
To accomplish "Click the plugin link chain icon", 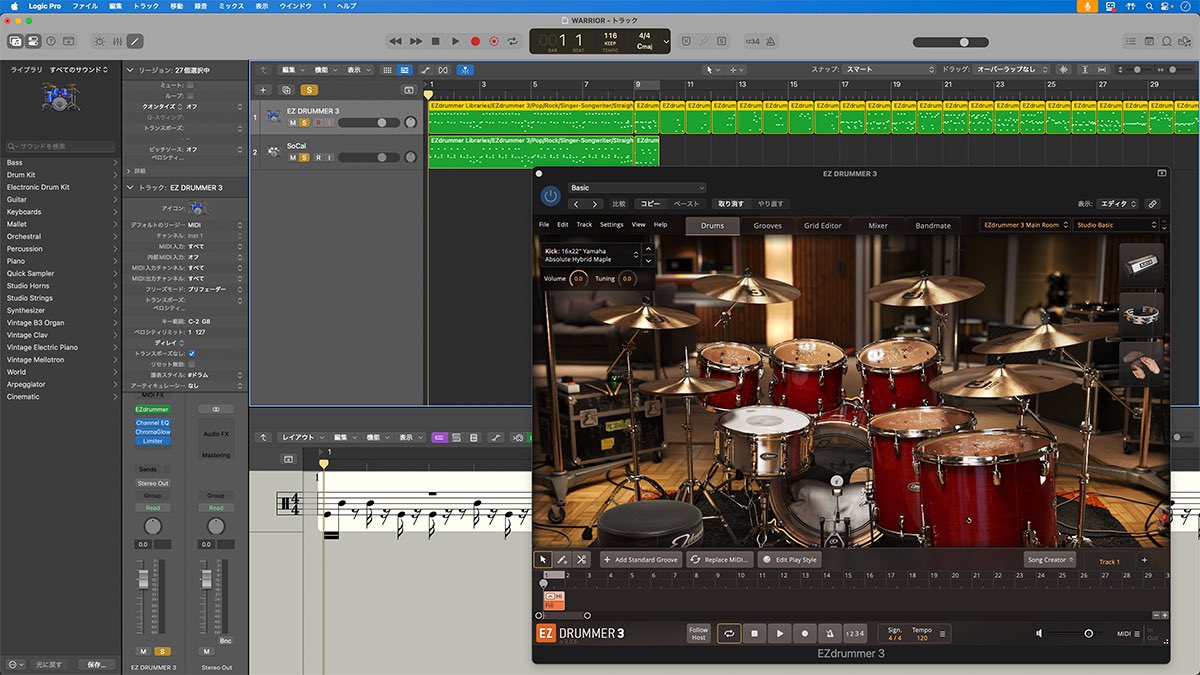I will tap(1153, 204).
